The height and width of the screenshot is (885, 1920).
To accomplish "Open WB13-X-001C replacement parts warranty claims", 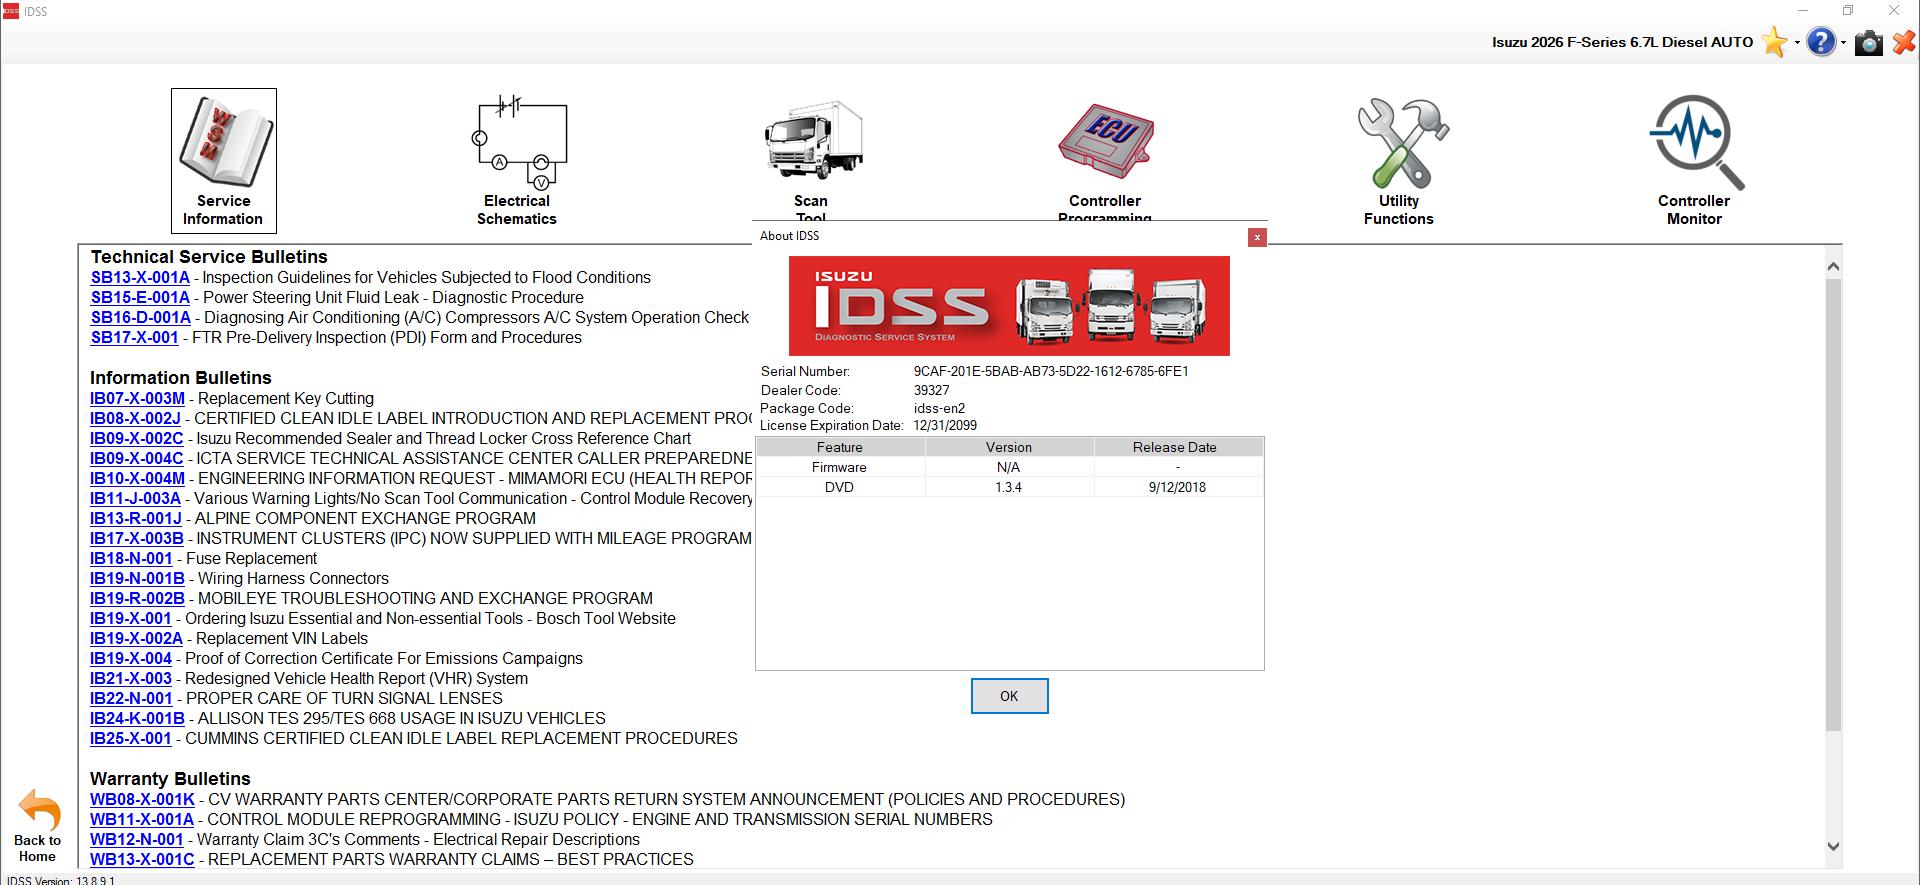I will click(142, 859).
